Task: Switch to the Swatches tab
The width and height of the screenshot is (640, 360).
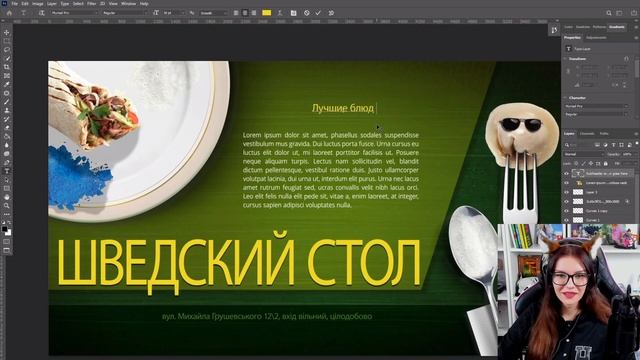Action: 583,27
